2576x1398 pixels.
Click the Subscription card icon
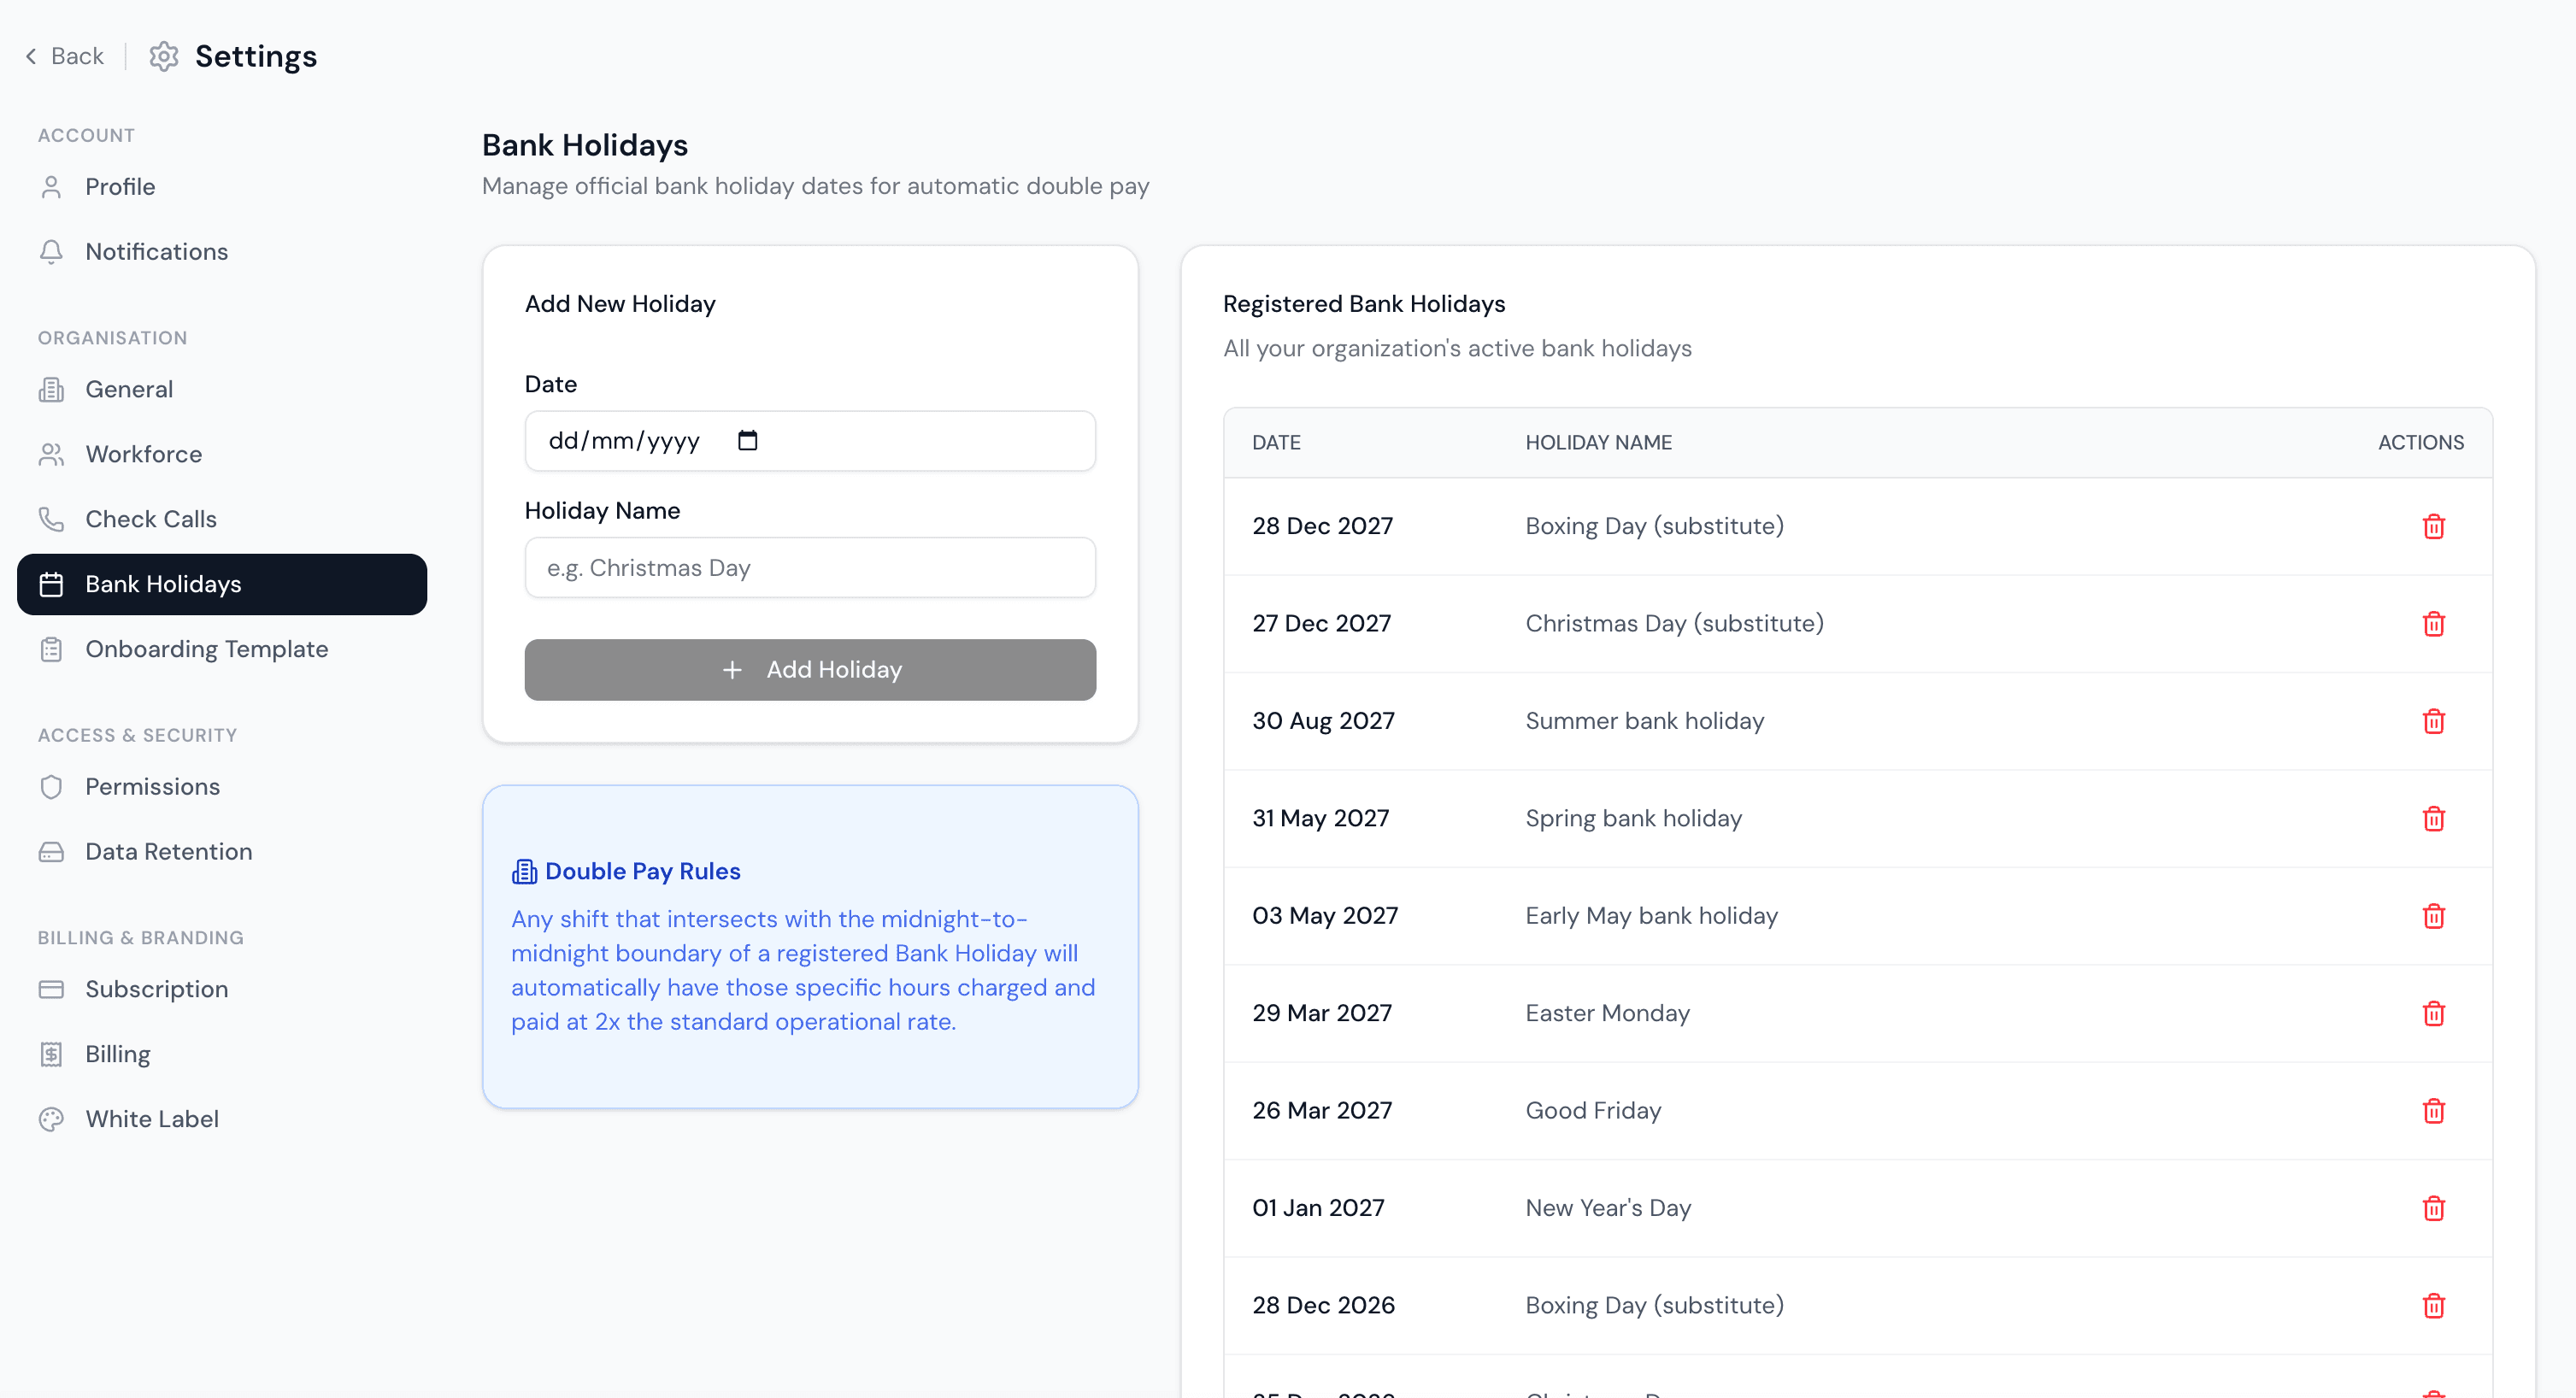51,989
